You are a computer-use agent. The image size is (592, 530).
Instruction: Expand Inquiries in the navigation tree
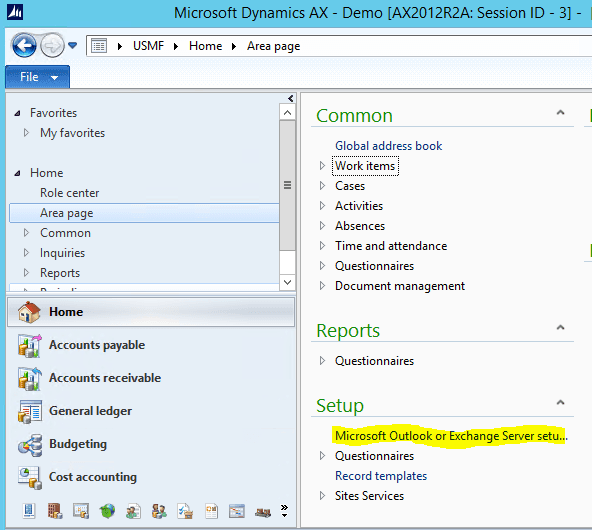pyautogui.click(x=26, y=253)
